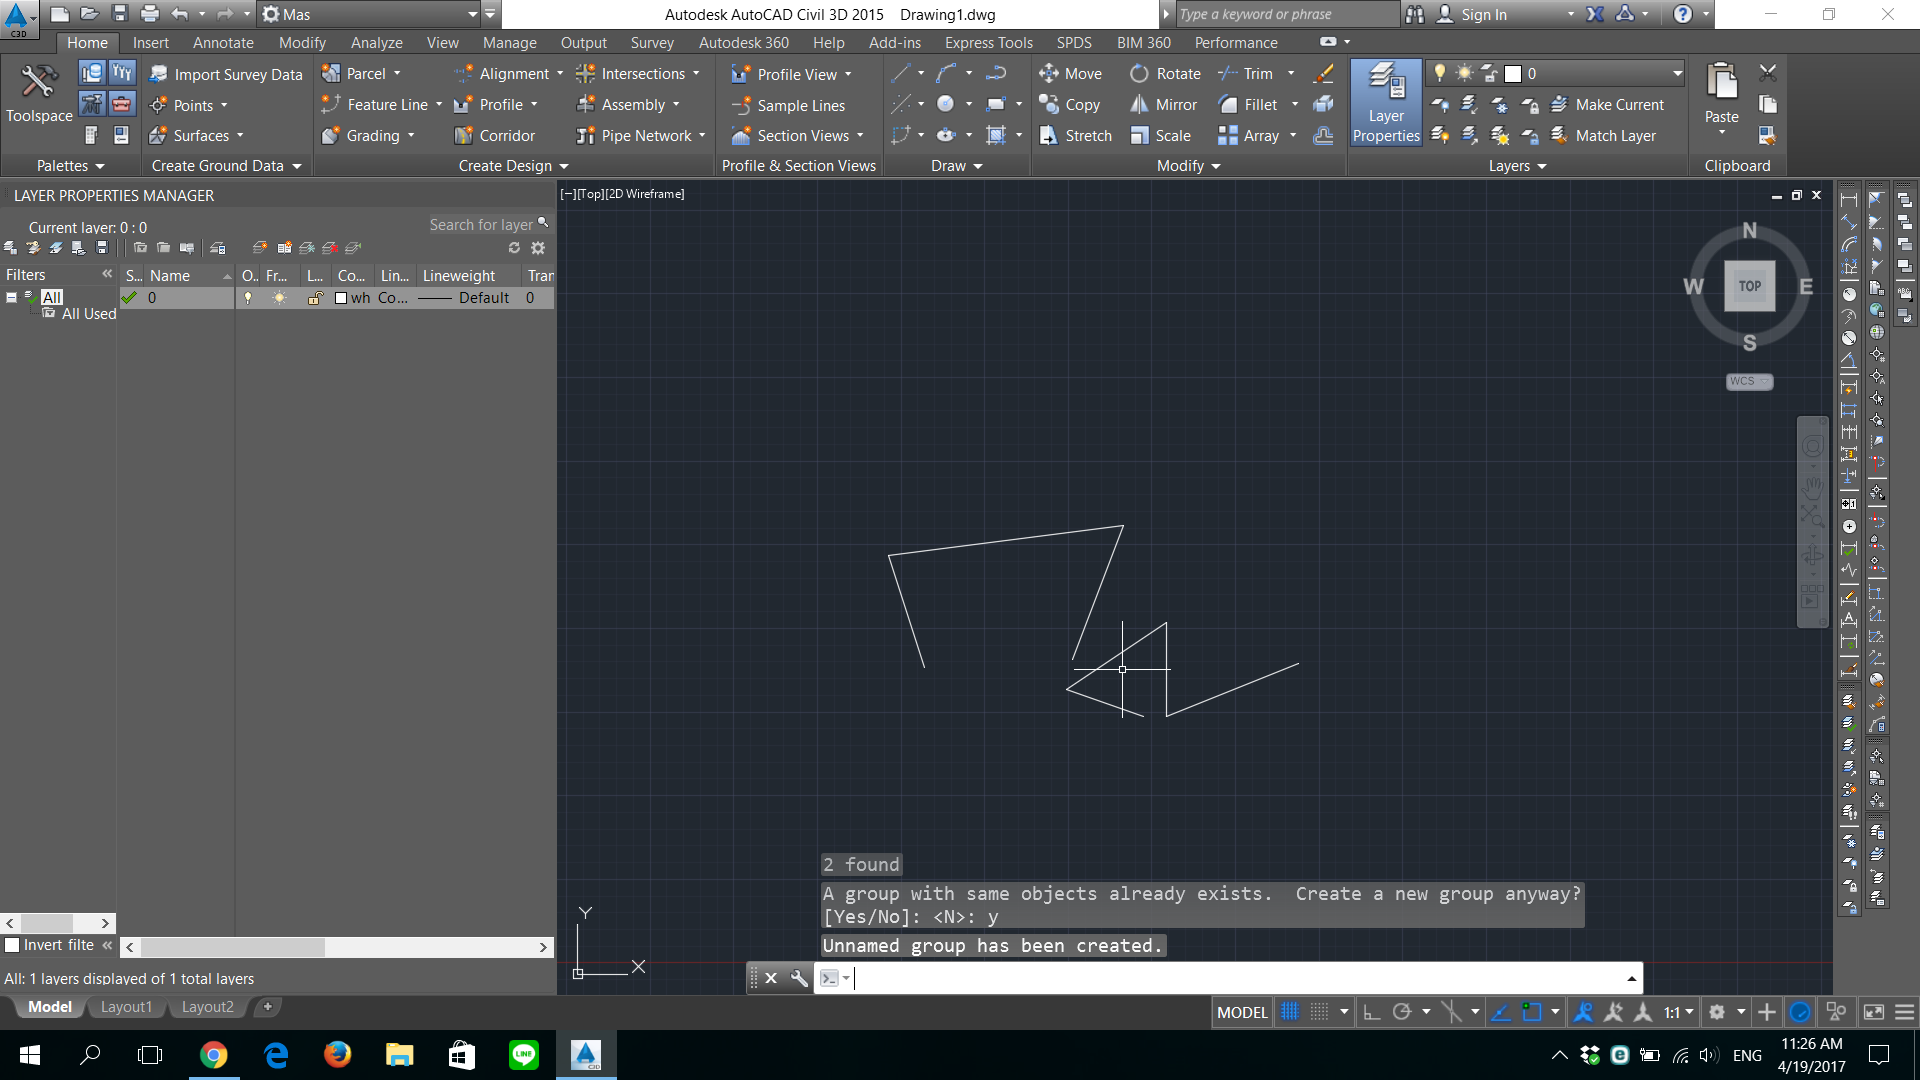The image size is (1920, 1080).
Task: Expand the Alignment dropdown
Action: tap(560, 74)
